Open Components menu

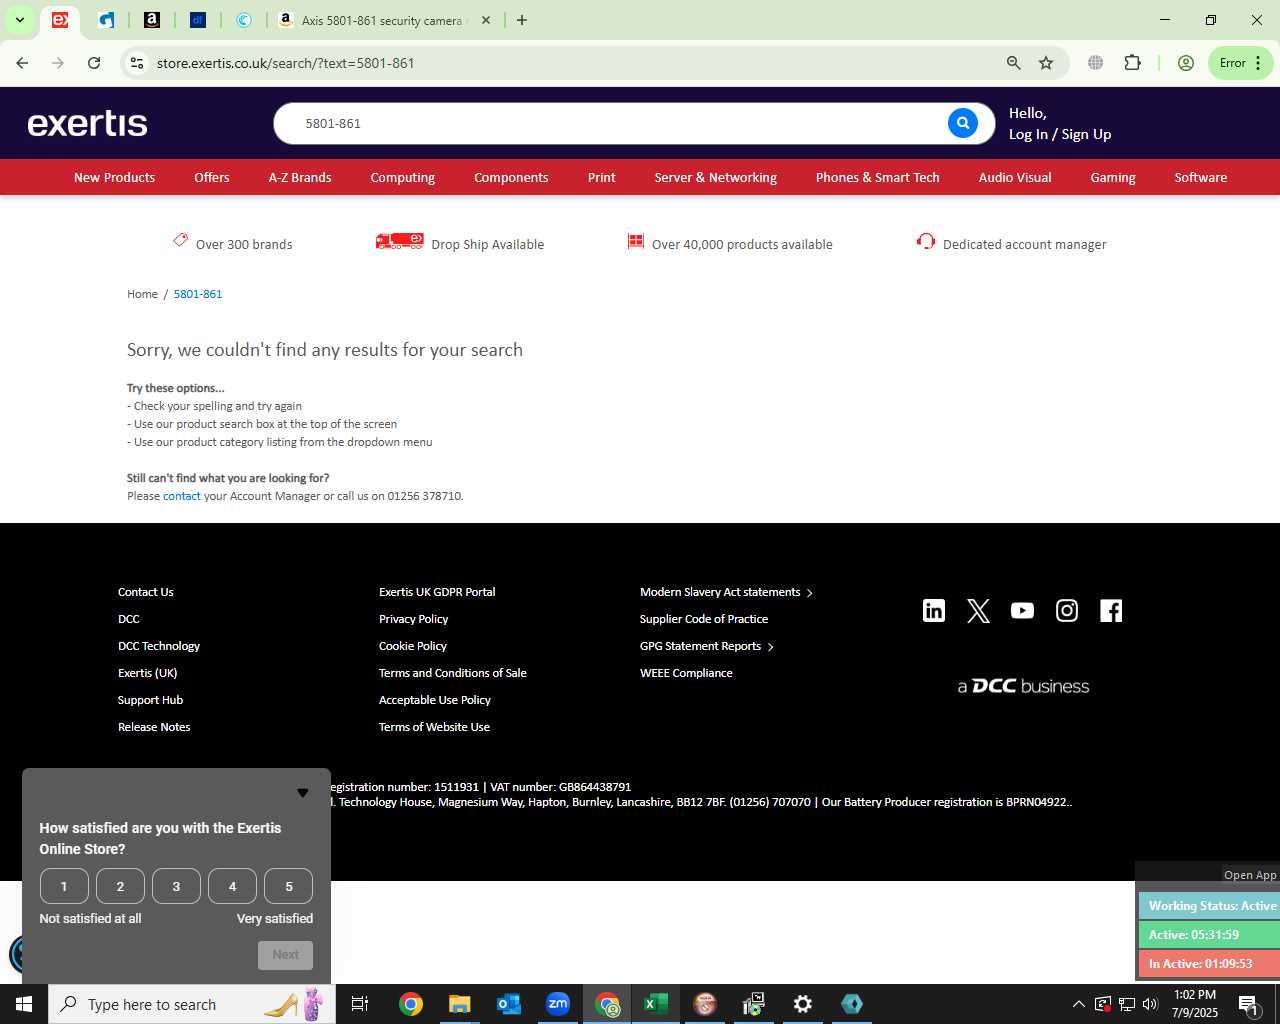pyautogui.click(x=511, y=177)
